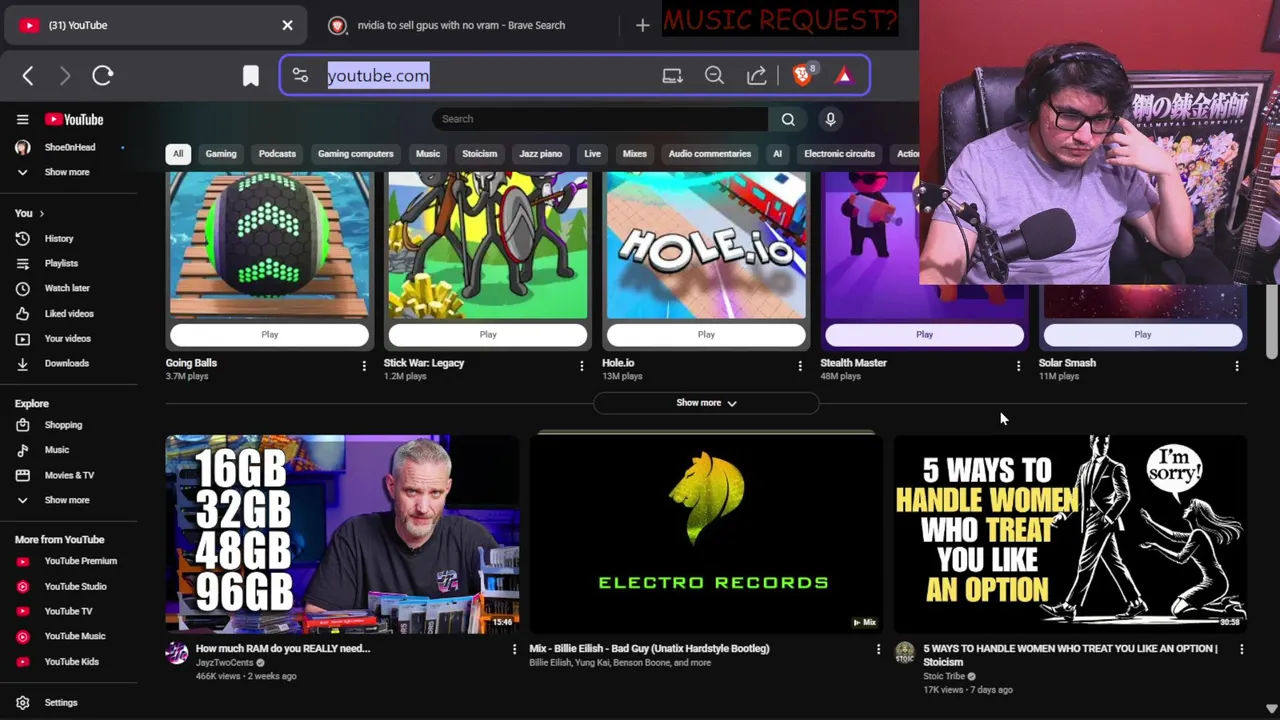Open the Brave Shields lion icon
The image size is (1280, 720).
tap(802, 75)
